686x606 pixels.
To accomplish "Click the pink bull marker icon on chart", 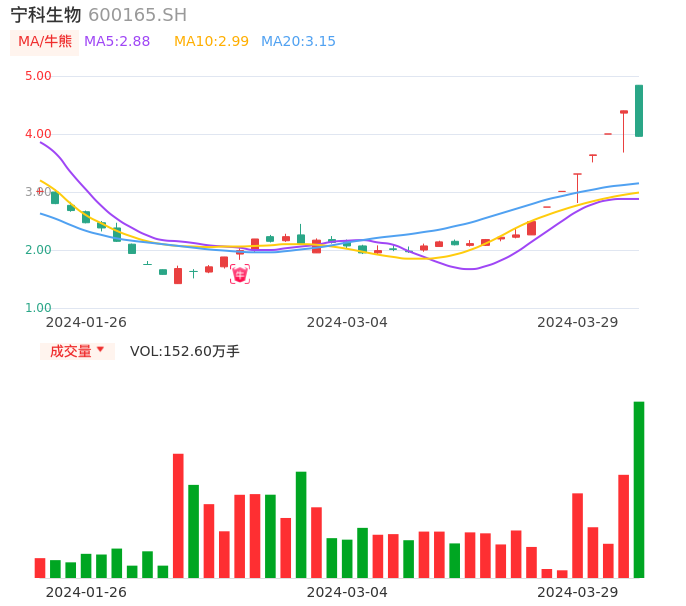I will (240, 274).
